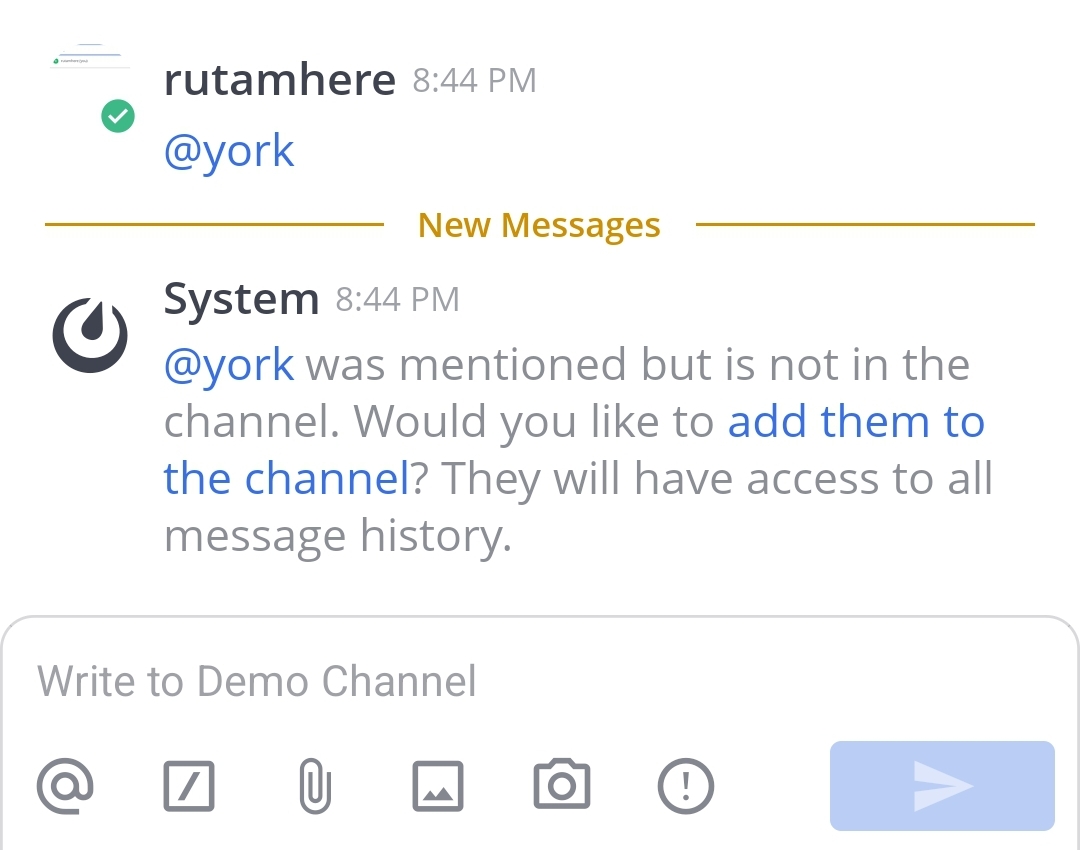
Task: Set message priority with the exclamation icon
Action: 686,785
